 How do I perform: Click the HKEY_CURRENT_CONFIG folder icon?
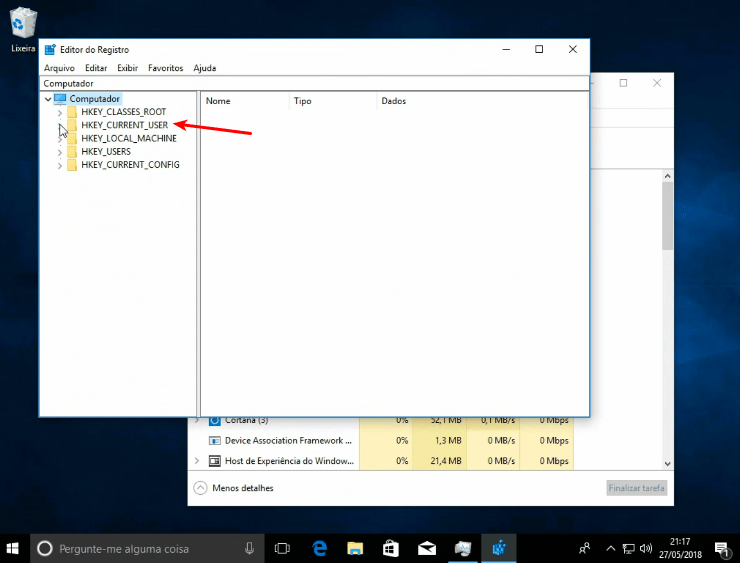[x=72, y=165]
